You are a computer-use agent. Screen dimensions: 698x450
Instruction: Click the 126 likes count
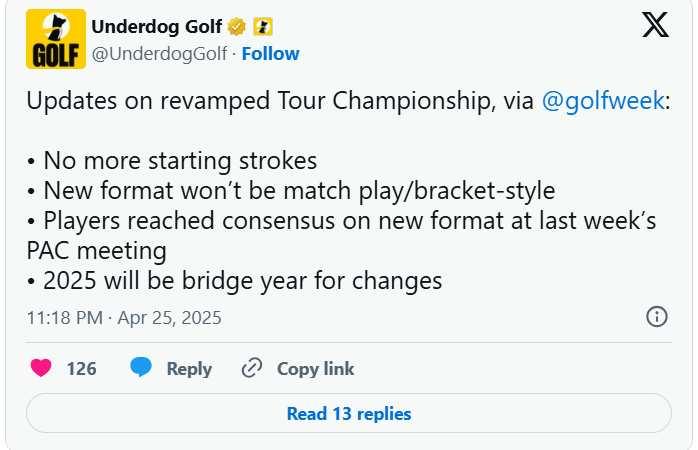pyautogui.click(x=81, y=369)
